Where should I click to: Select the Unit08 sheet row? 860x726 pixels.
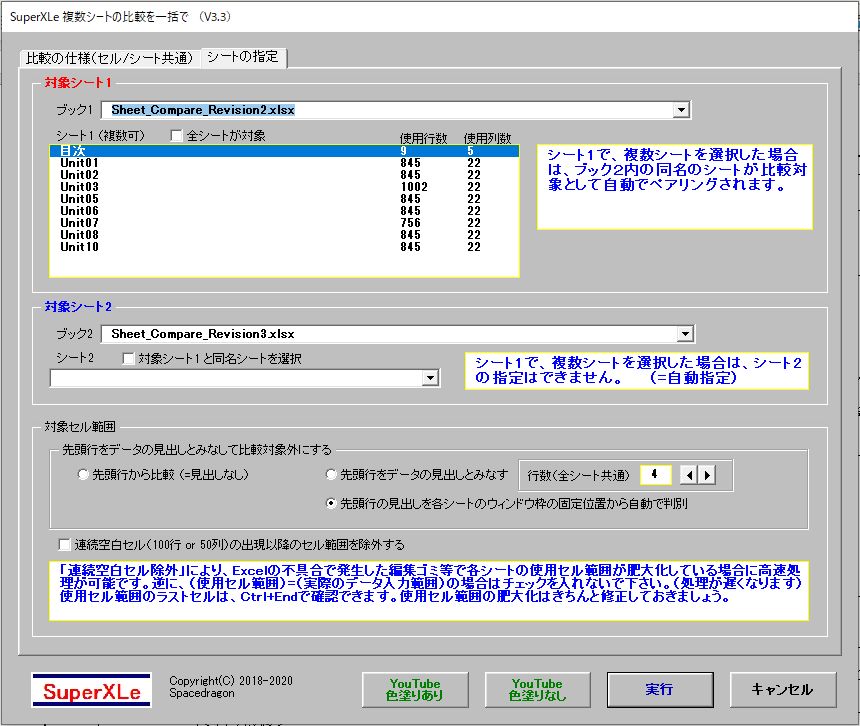click(x=284, y=235)
